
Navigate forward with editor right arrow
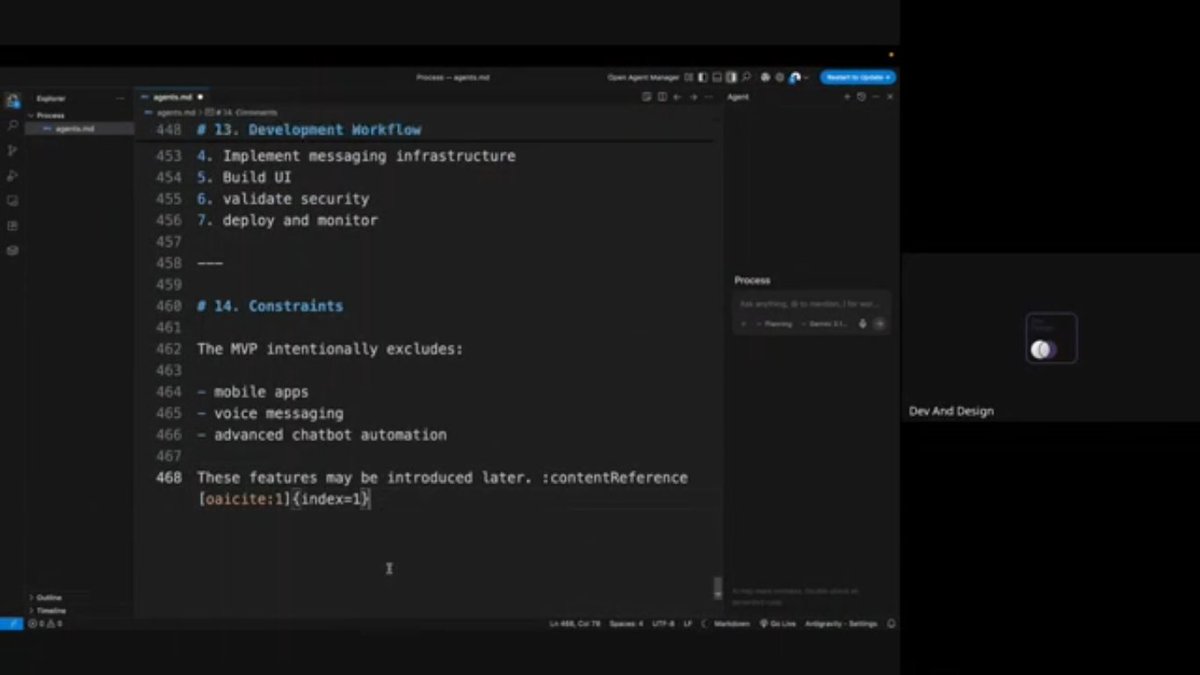tap(693, 97)
